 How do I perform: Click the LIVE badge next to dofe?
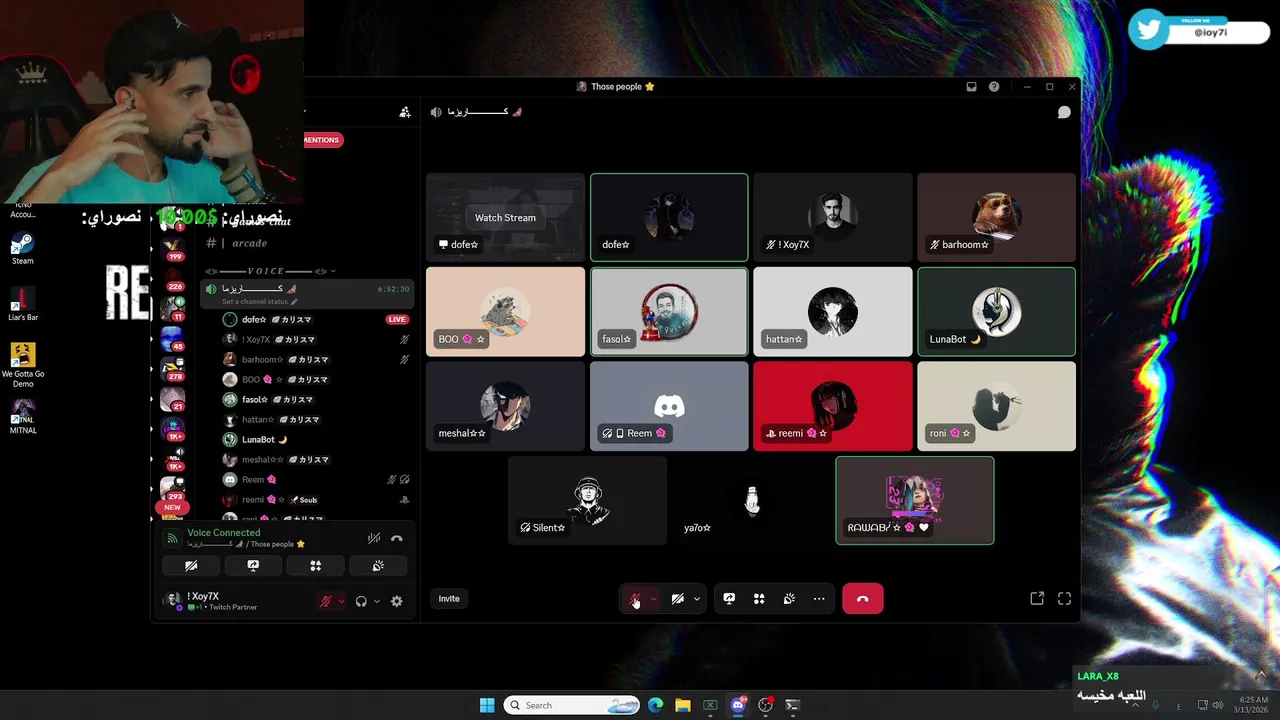pos(397,319)
